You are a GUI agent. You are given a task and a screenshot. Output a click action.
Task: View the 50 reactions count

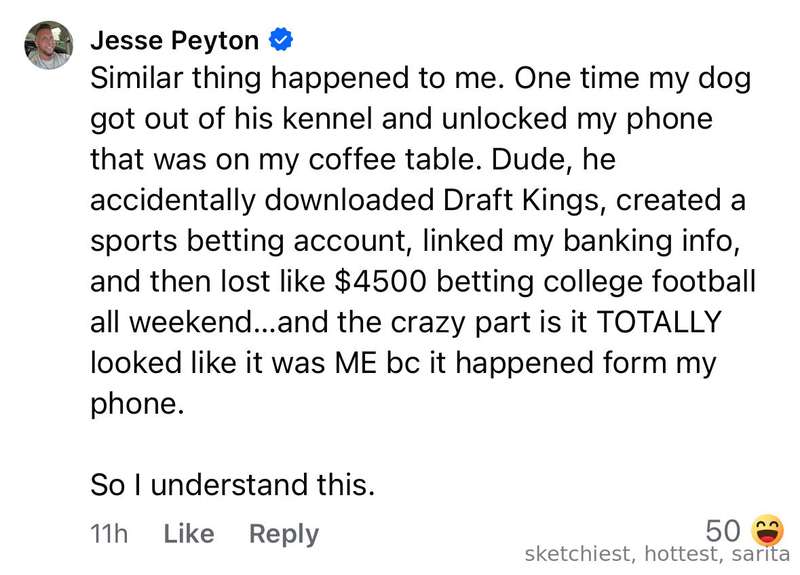point(722,531)
